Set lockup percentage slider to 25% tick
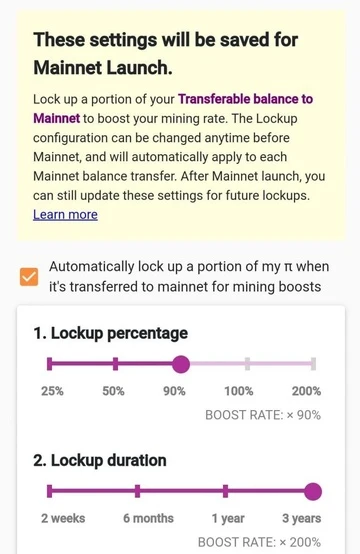Image resolution: width=360 pixels, height=554 pixels. point(49,364)
